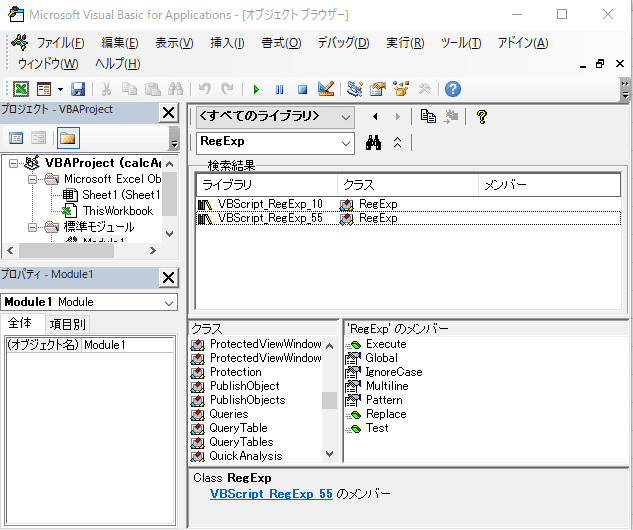Select Protection in the classes list
Screen dimensions: 633x530
(x=236, y=372)
